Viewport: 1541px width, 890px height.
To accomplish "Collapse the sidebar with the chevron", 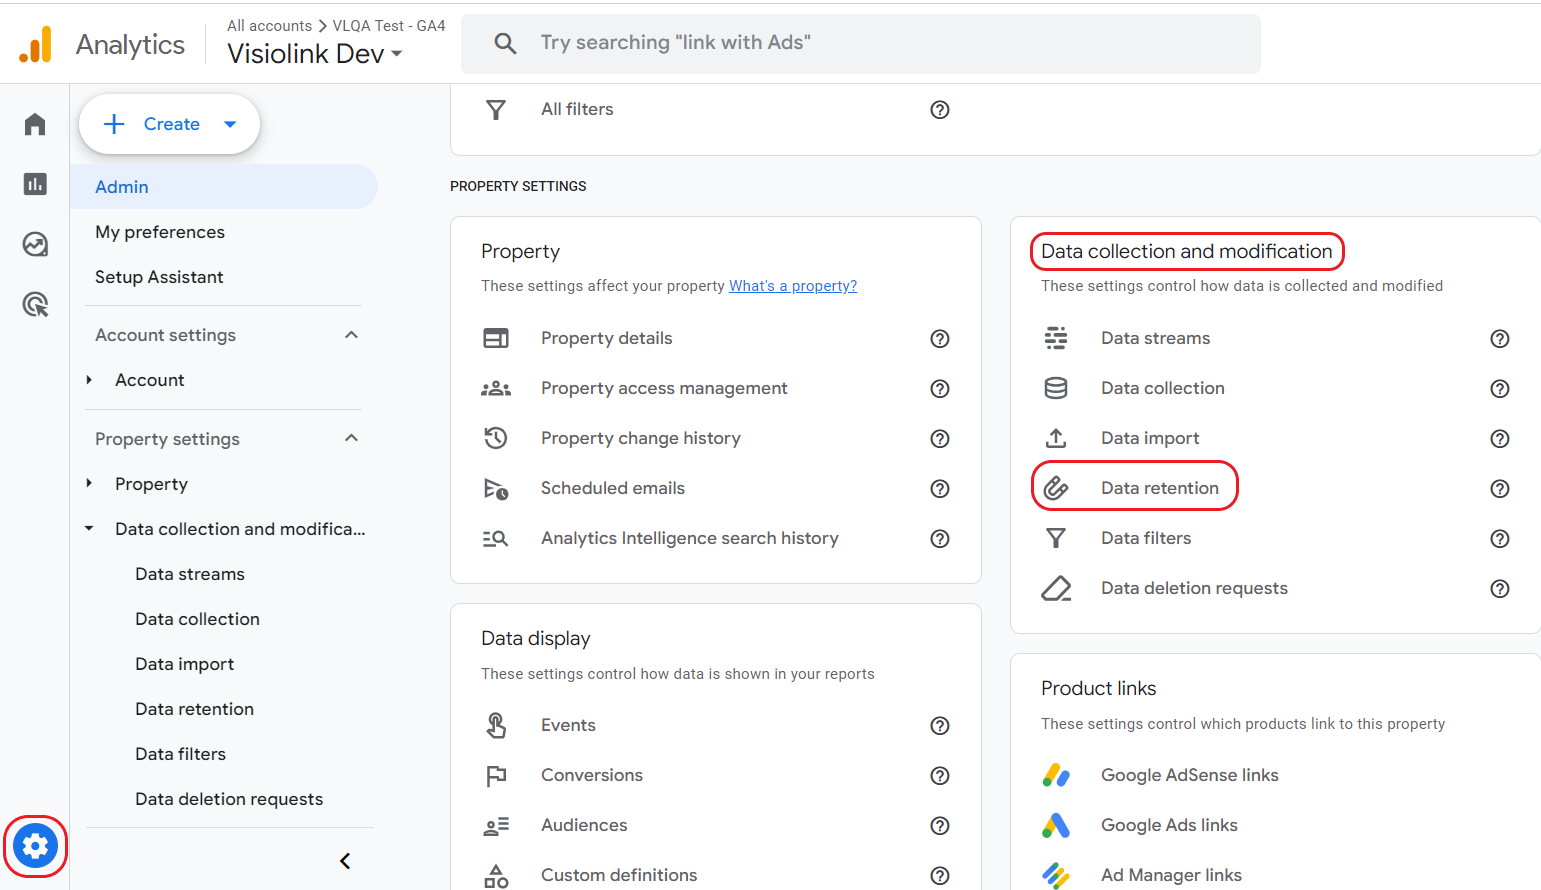I will tap(345, 861).
